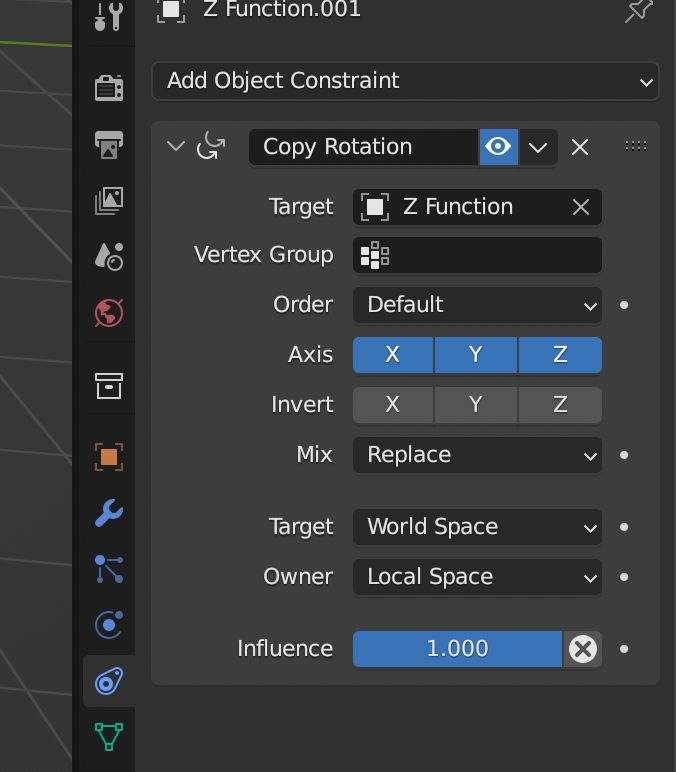Open the Render properties tab

tap(109, 88)
